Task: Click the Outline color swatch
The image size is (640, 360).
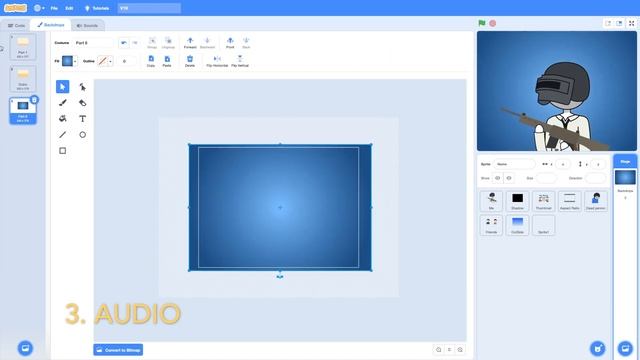Action: 102,61
